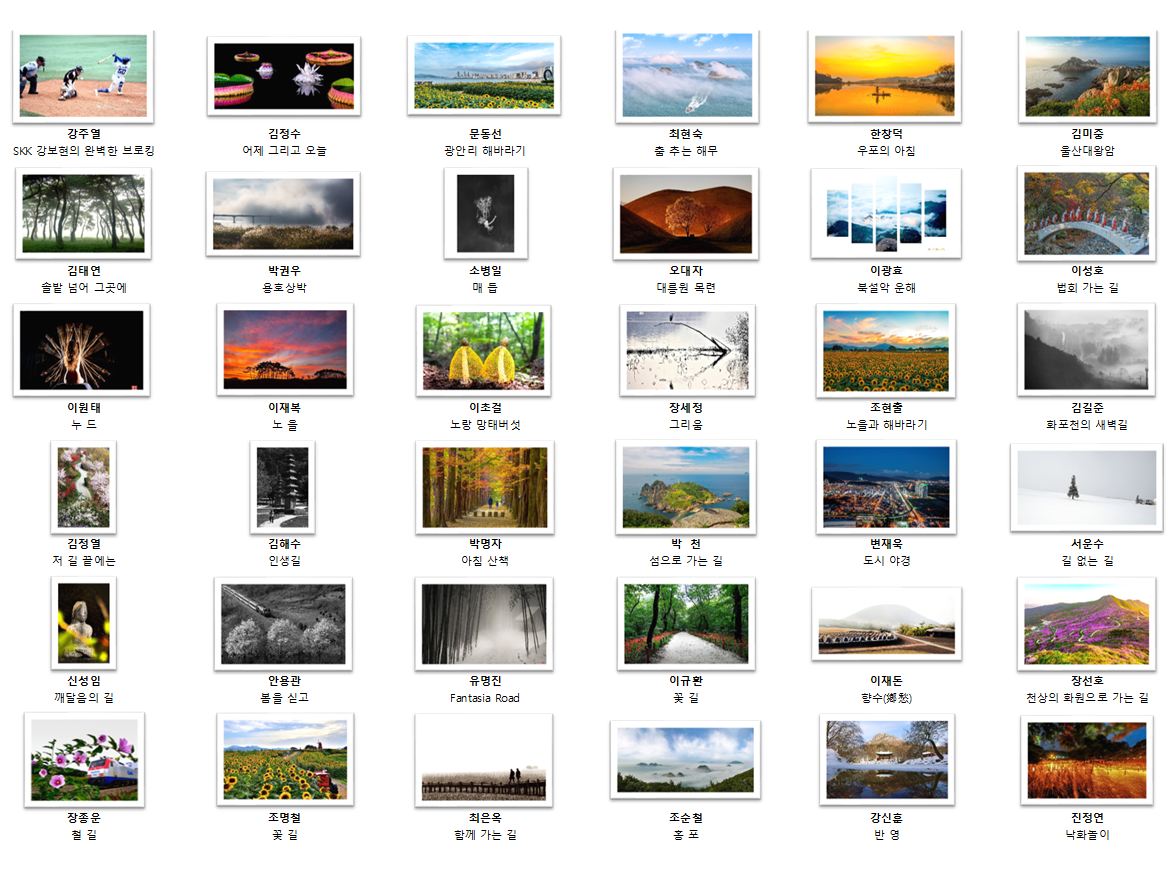Open the 낙화놀이 night fireworks thumbnail
Image resolution: width=1170 pixels, height=889 pixels.
click(x=1086, y=760)
